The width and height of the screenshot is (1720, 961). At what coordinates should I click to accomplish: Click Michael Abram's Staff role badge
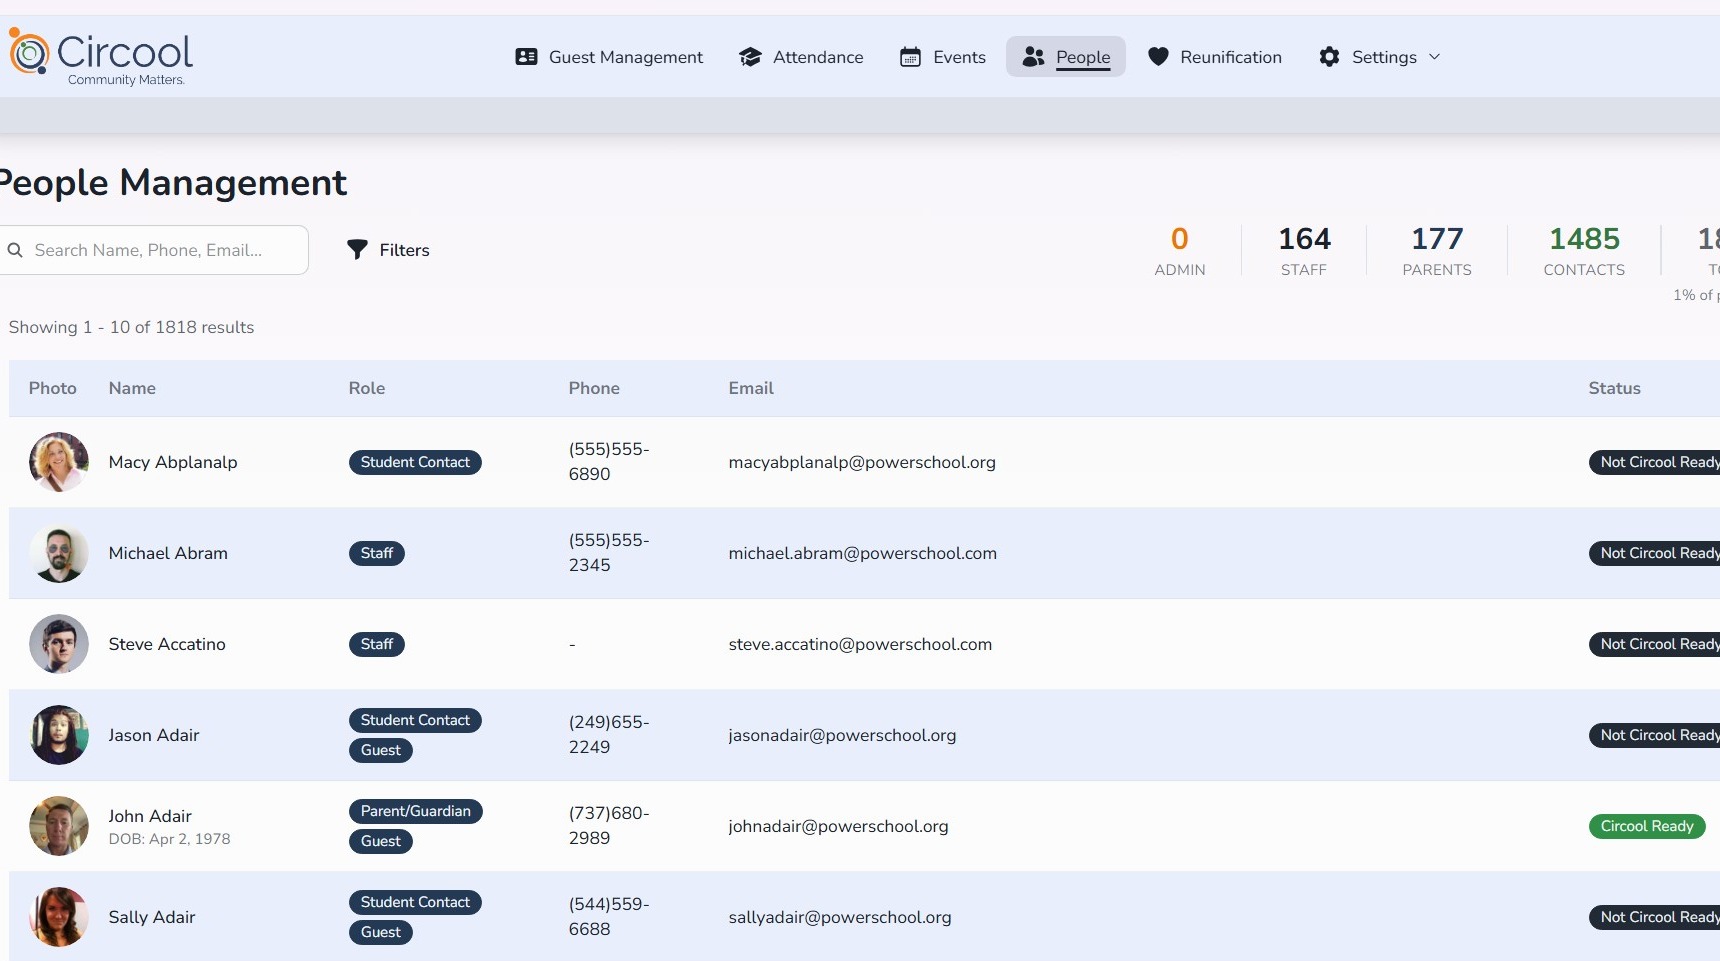(377, 553)
